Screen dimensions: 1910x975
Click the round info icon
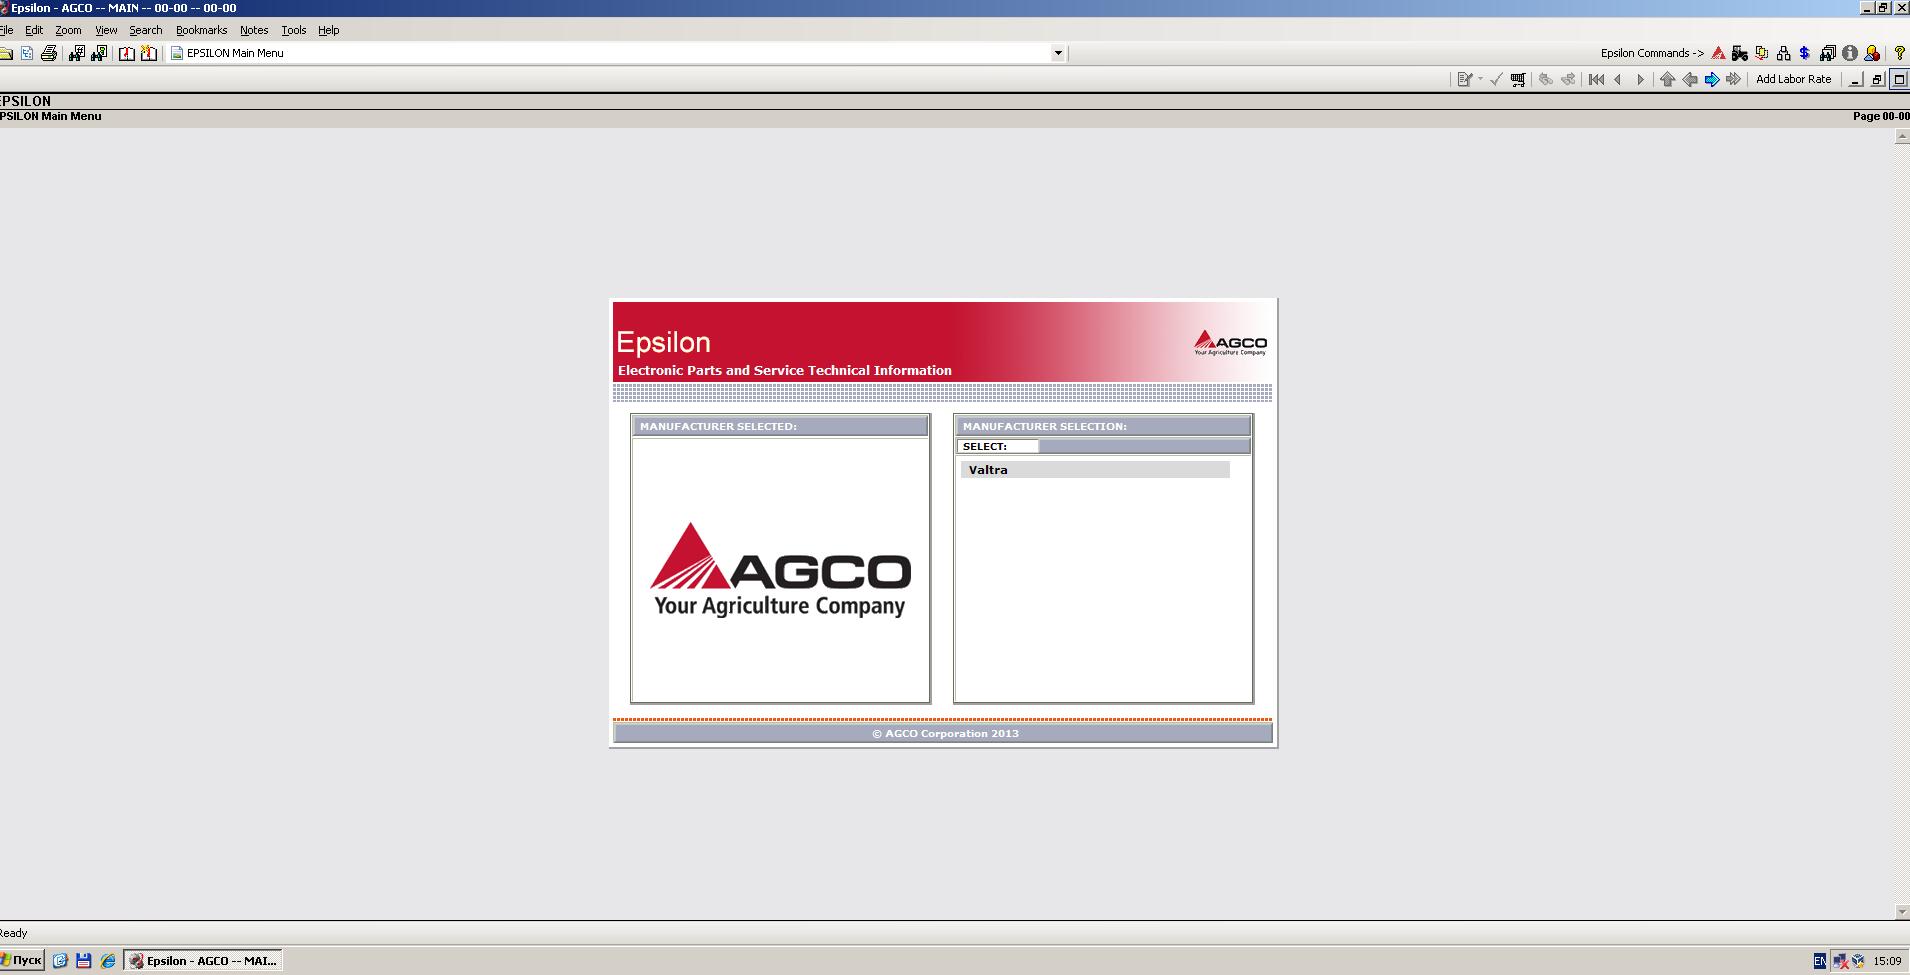[x=1850, y=53]
